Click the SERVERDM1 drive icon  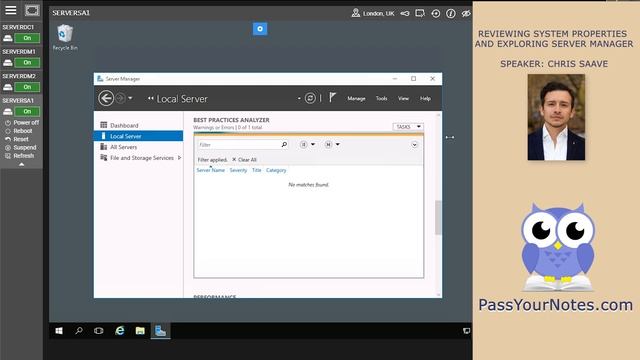[x=7, y=63]
